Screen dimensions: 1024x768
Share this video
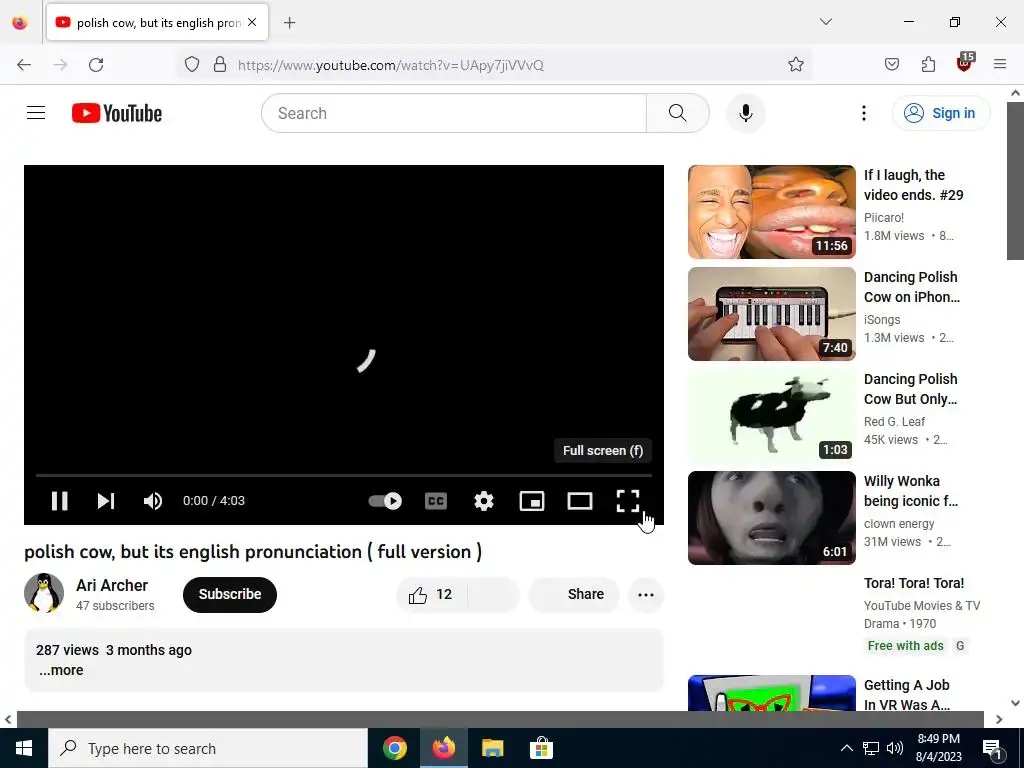click(574, 594)
